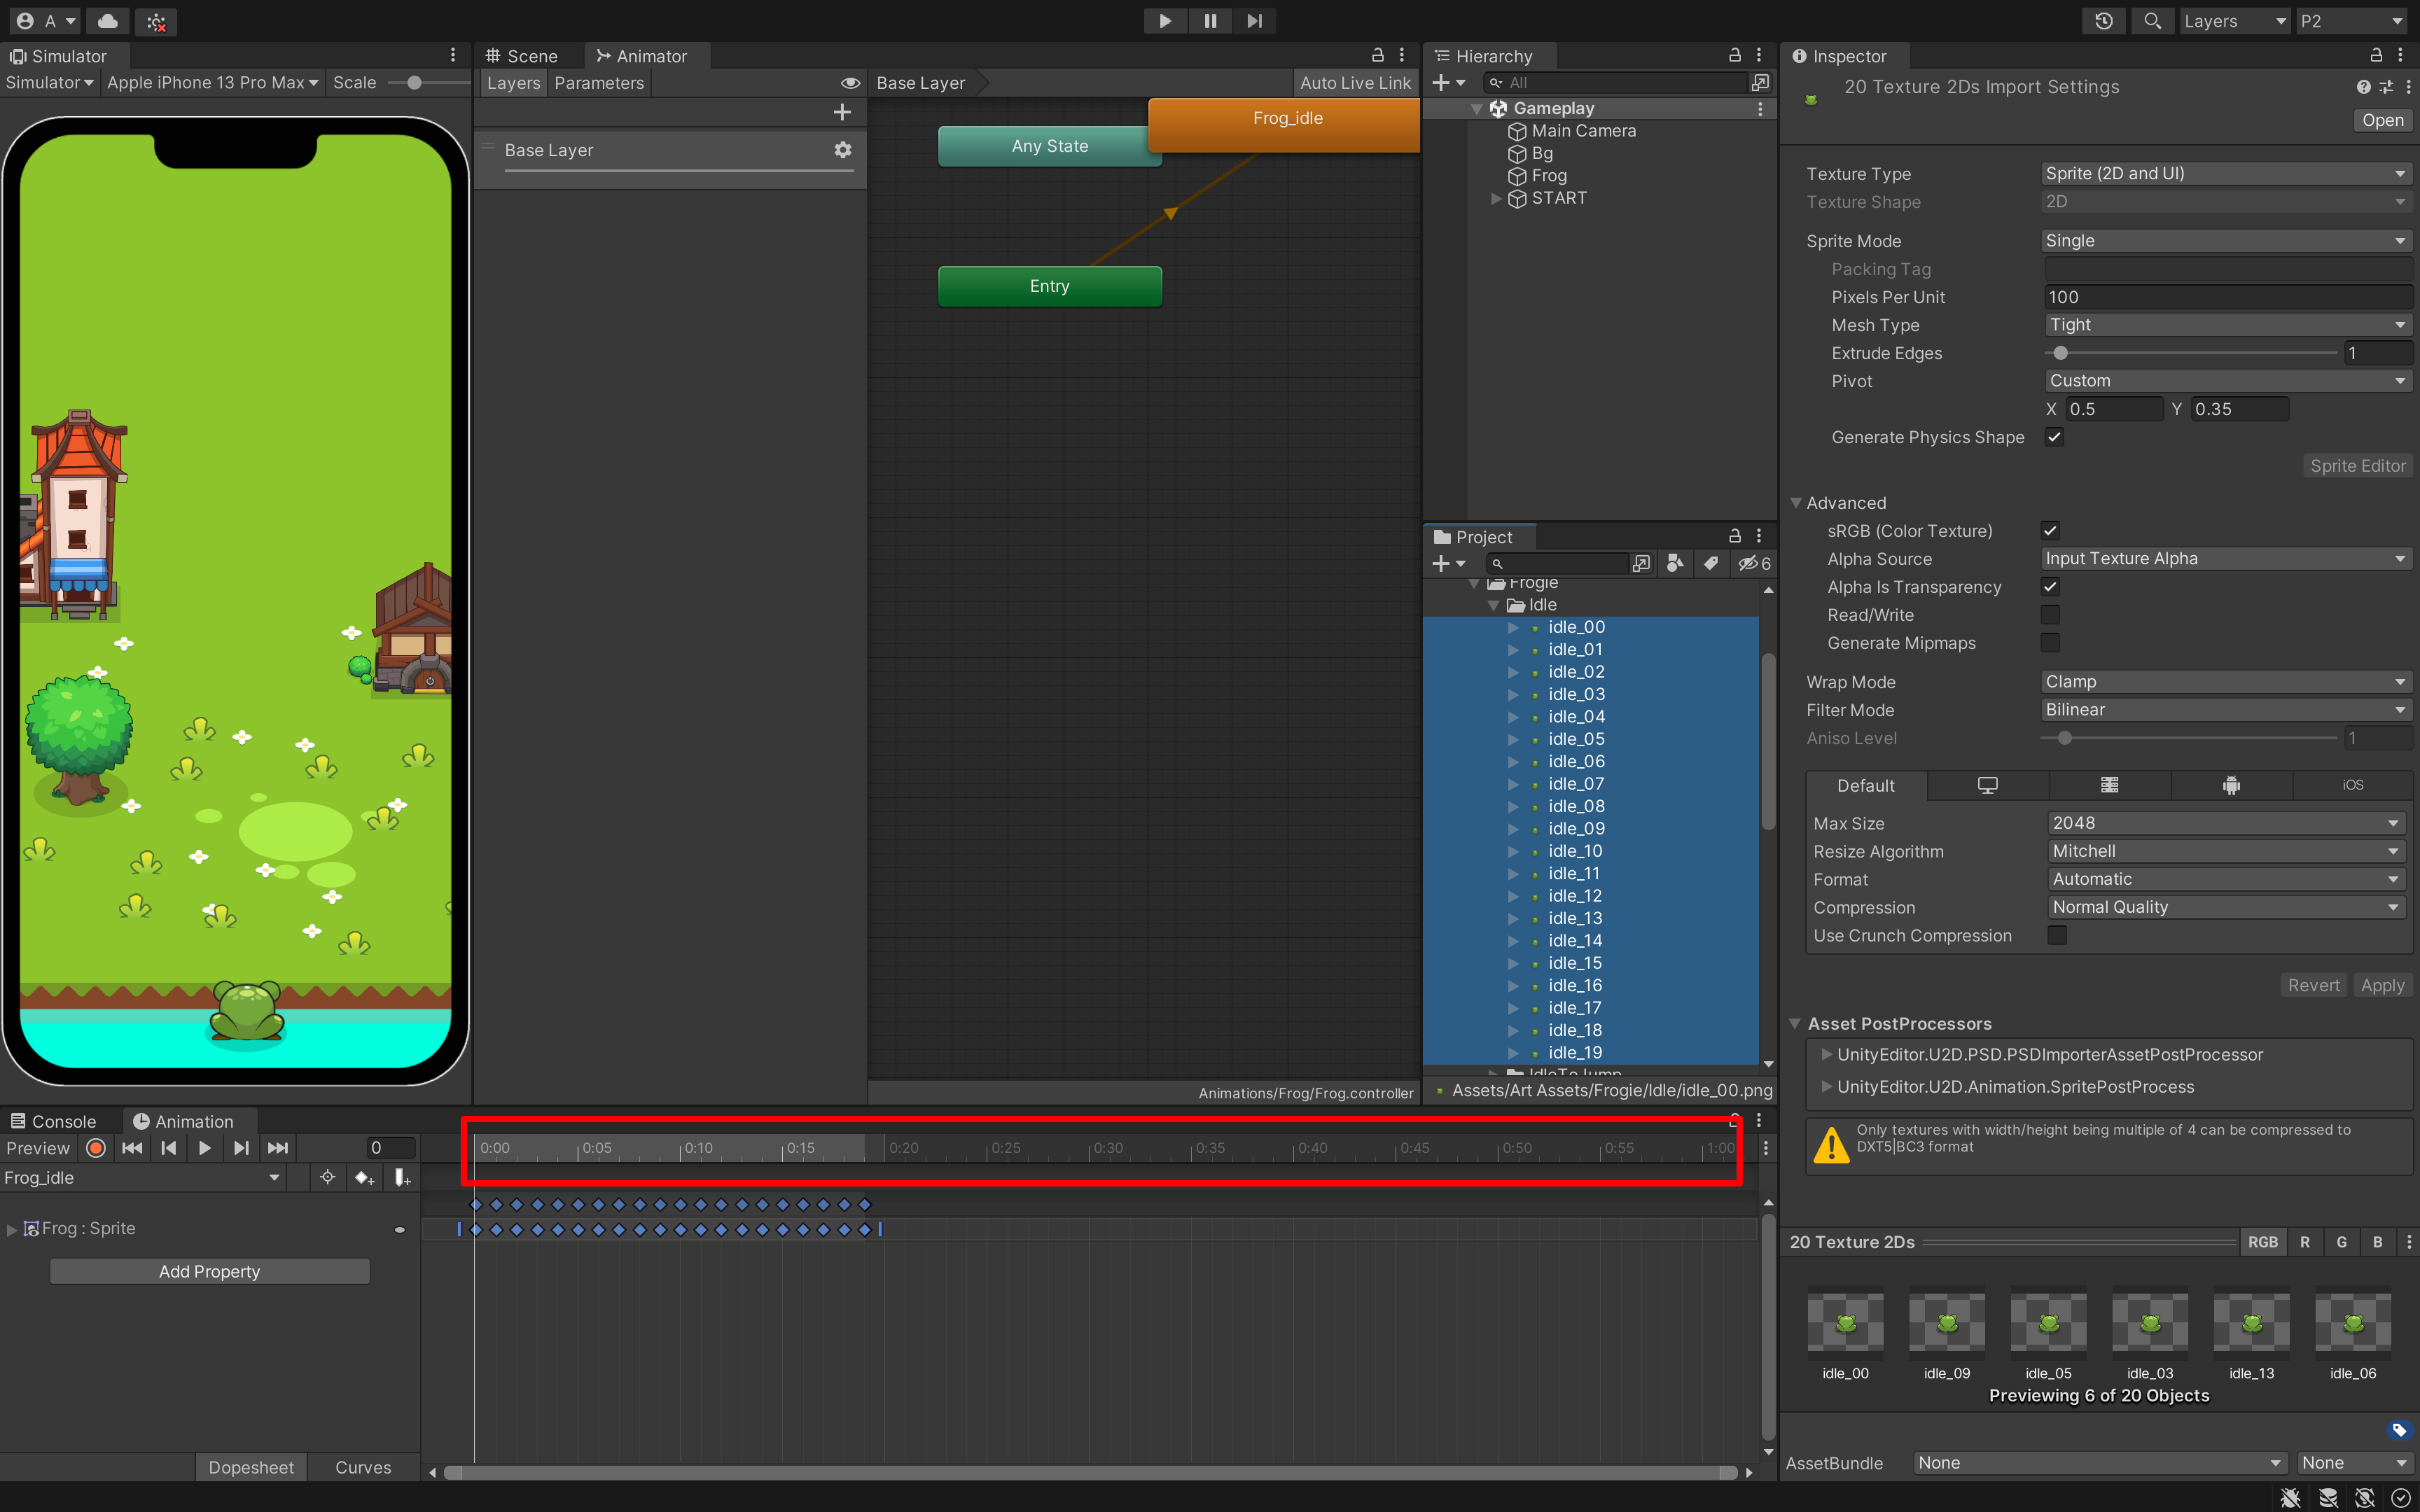This screenshot has height=1512, width=2420.
Task: Expand the START object in Hierarchy
Action: [x=1496, y=198]
